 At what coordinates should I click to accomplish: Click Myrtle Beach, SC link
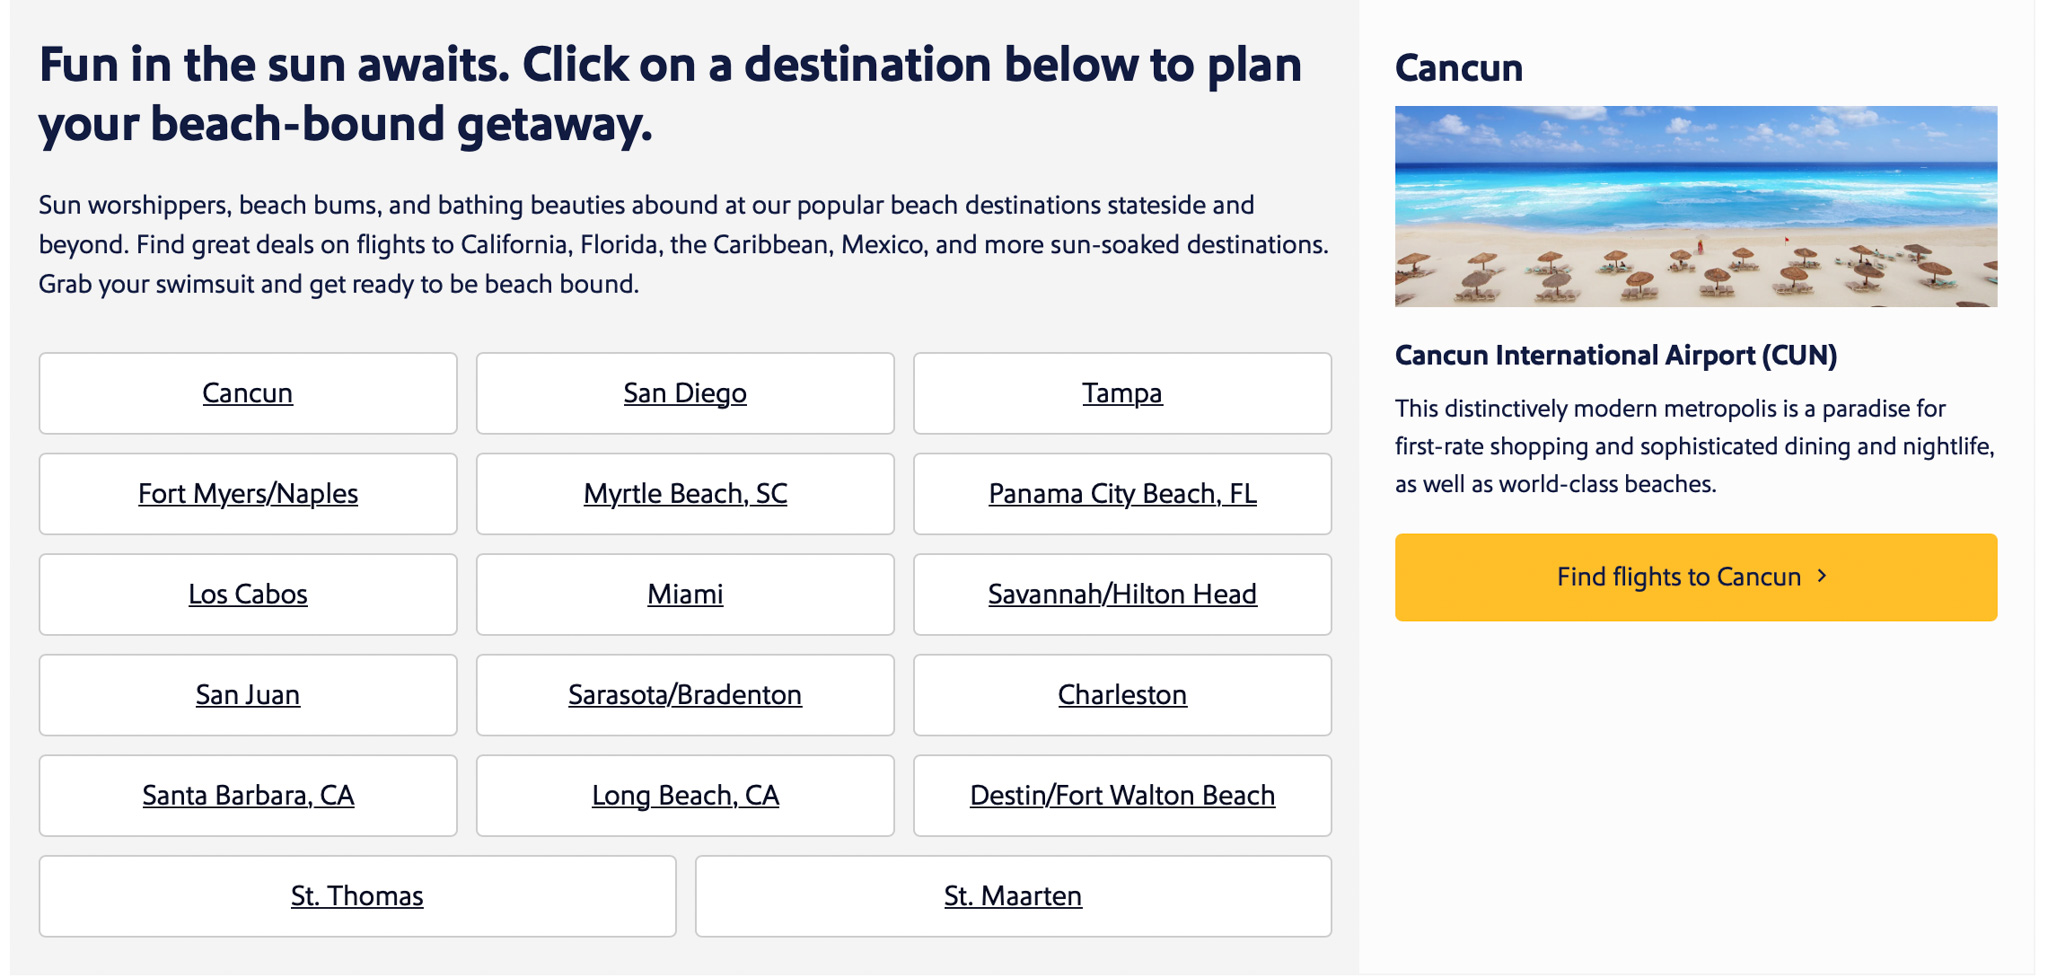(684, 494)
